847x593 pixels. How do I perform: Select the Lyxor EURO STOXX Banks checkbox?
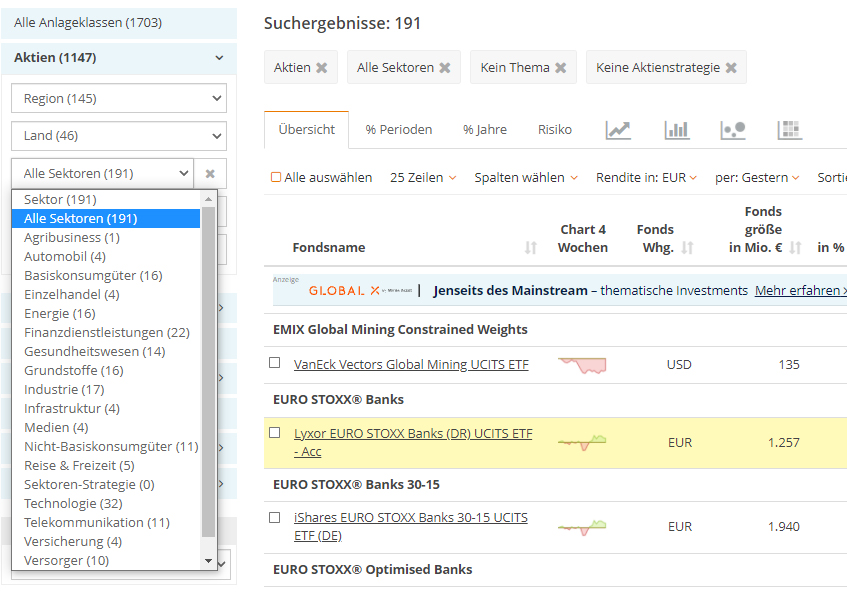[274, 433]
